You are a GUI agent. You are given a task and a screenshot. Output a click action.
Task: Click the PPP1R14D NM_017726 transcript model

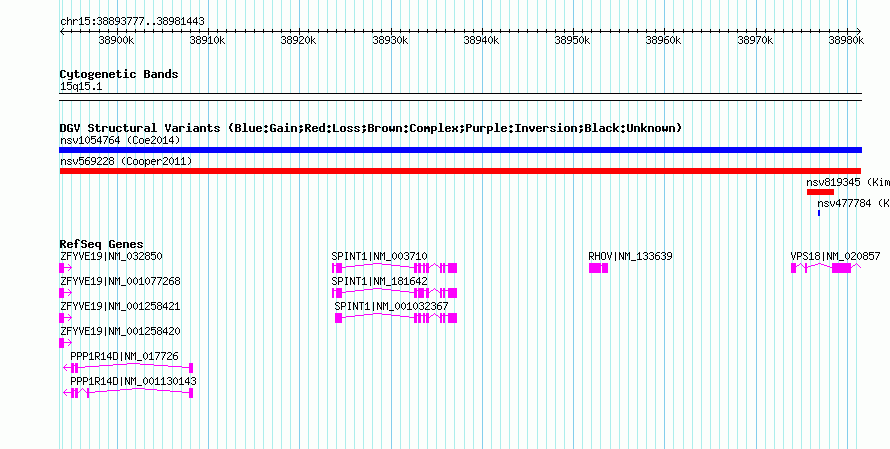129,368
